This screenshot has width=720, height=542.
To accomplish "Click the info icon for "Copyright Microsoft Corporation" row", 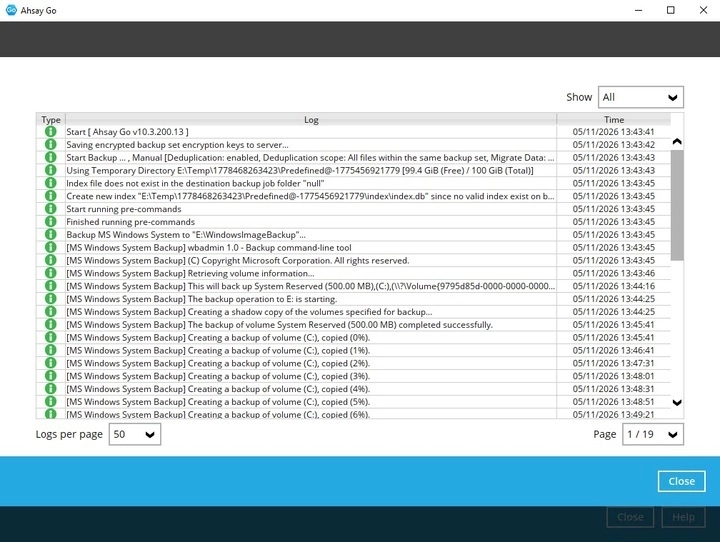I will 51,260.
